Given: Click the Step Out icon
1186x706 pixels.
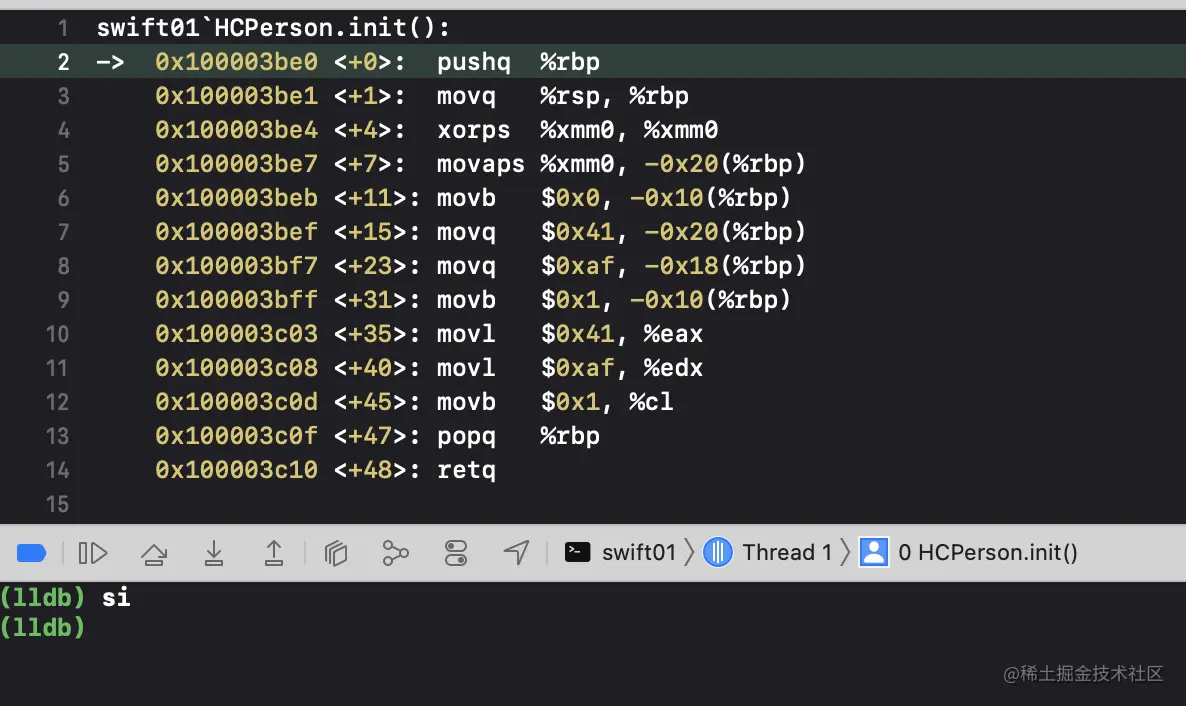Looking at the screenshot, I should [274, 552].
